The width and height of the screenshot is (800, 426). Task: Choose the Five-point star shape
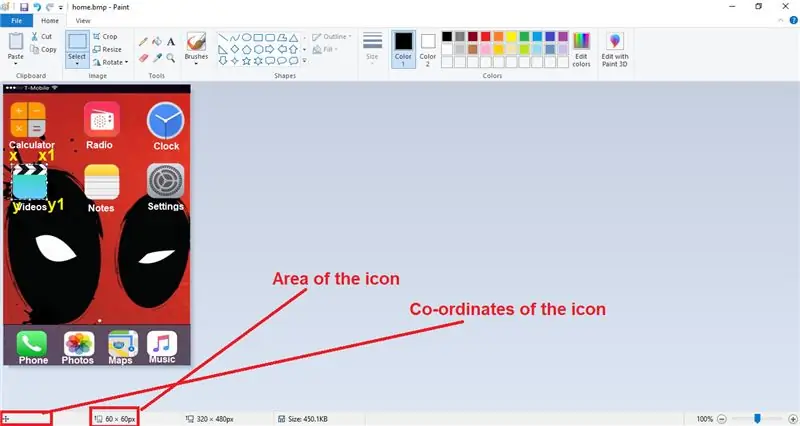[x=246, y=61]
